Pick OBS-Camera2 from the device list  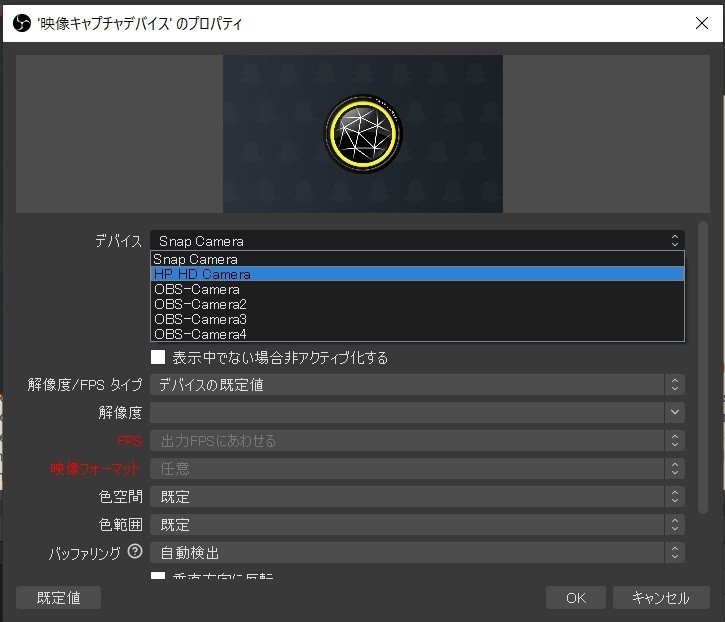[x=417, y=304]
